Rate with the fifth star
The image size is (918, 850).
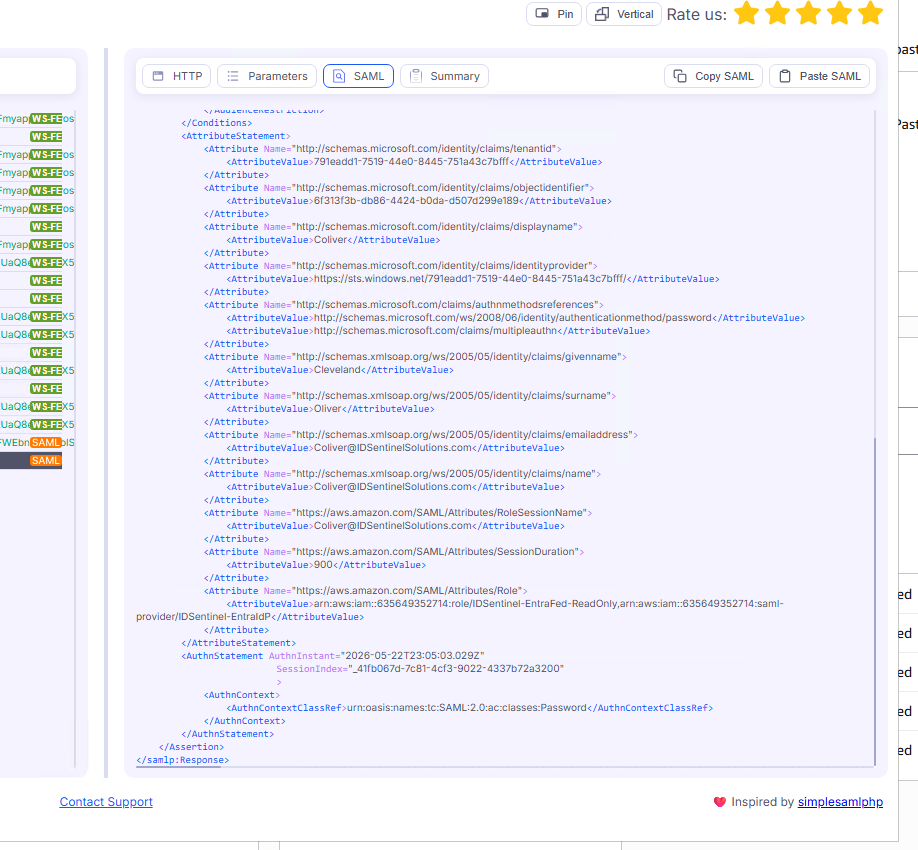(x=871, y=13)
